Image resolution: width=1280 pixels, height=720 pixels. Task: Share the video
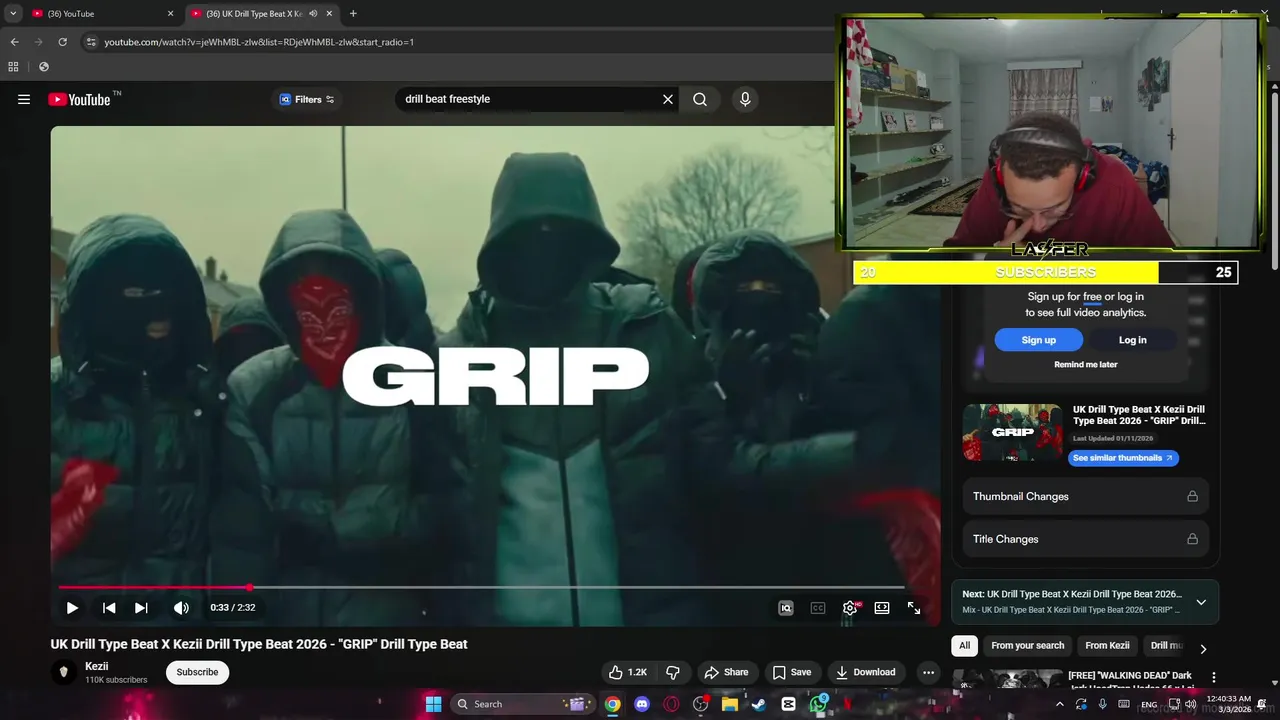coord(726,672)
